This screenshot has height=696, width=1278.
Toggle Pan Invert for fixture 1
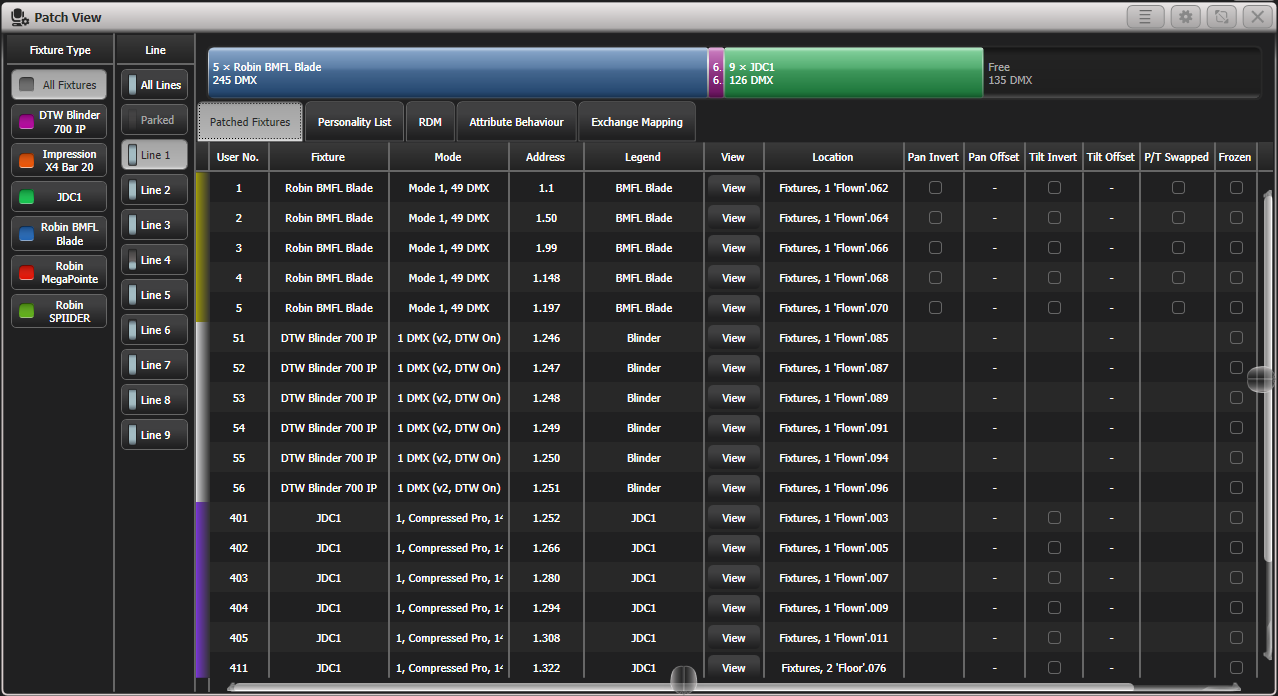[935, 188]
